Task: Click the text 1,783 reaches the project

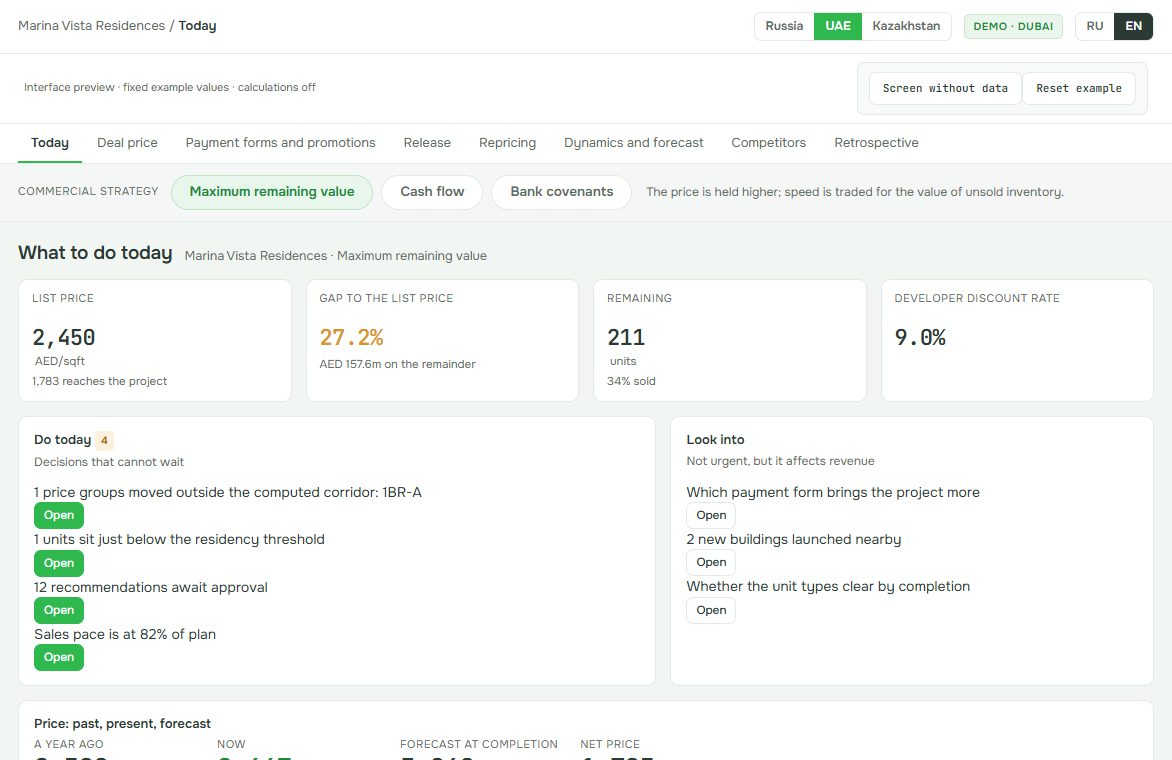Action: click(99, 381)
